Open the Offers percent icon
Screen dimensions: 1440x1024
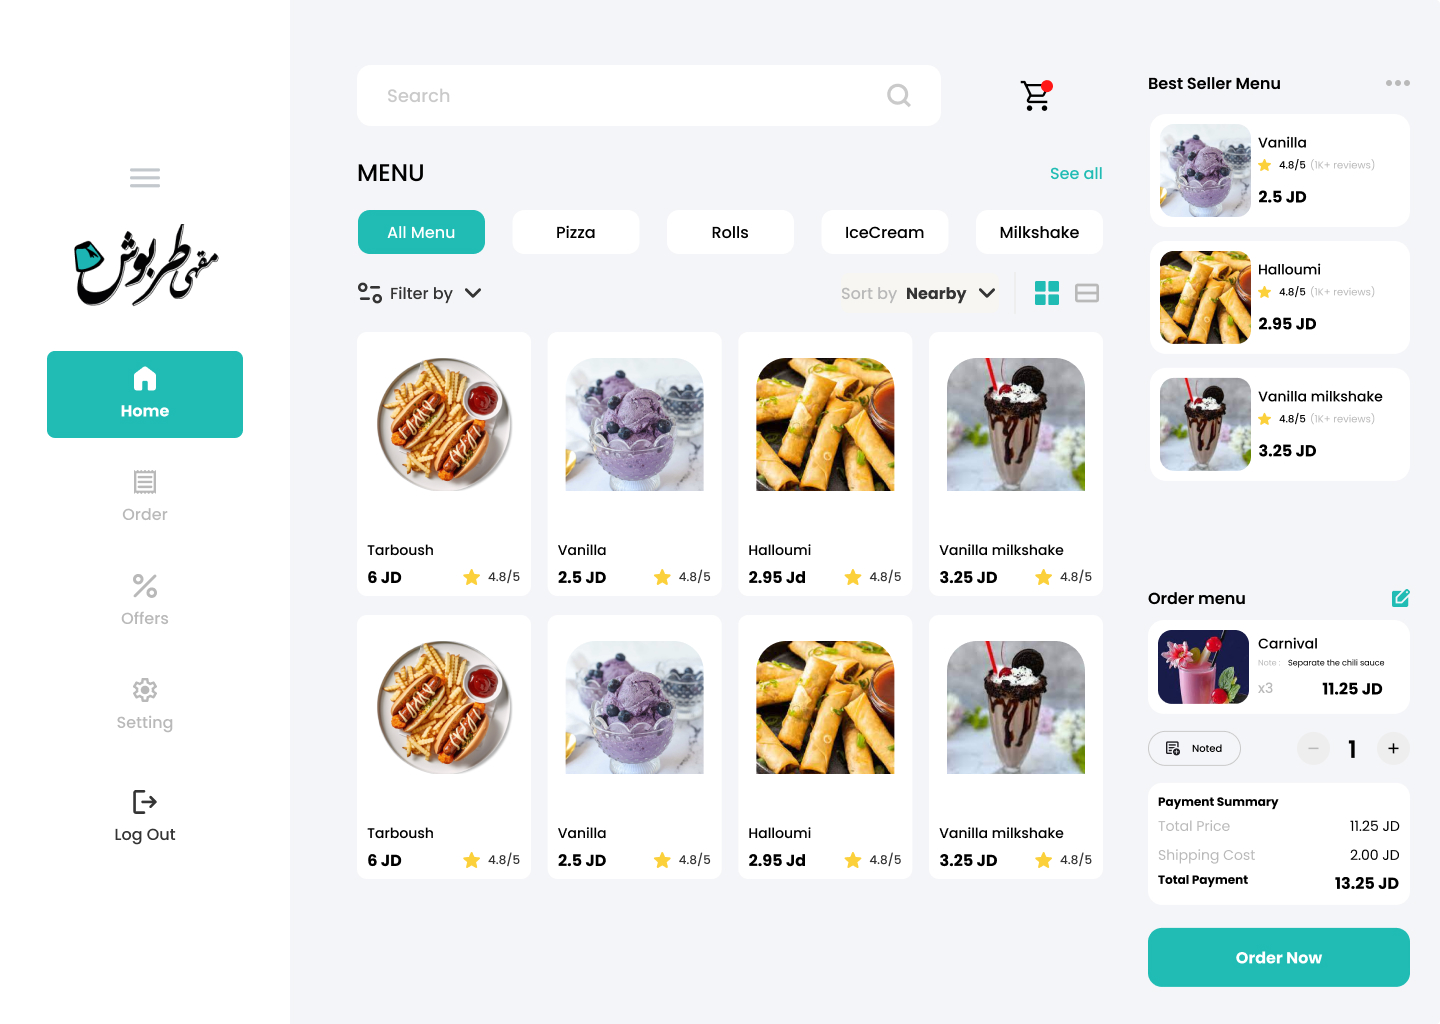point(145,585)
